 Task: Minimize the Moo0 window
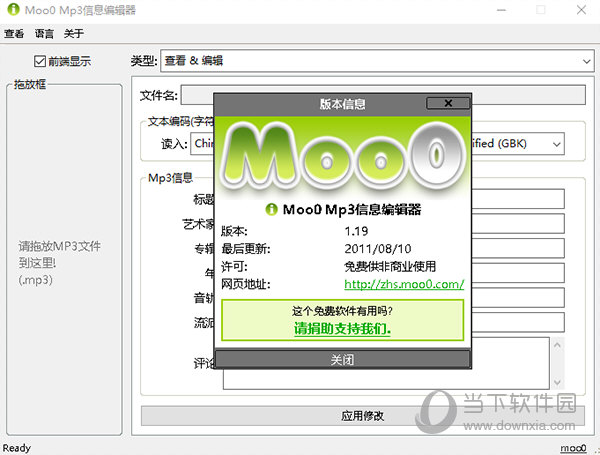(x=502, y=10)
